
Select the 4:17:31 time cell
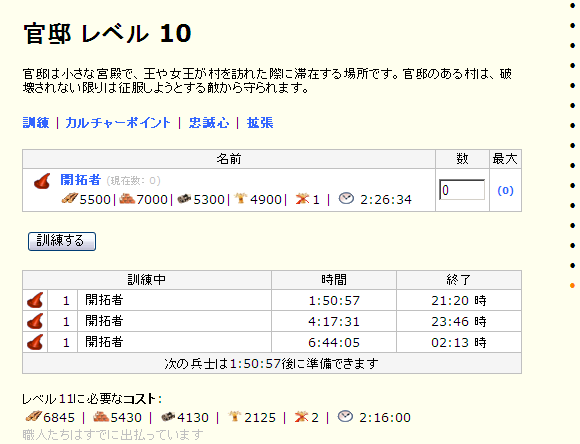point(334,322)
